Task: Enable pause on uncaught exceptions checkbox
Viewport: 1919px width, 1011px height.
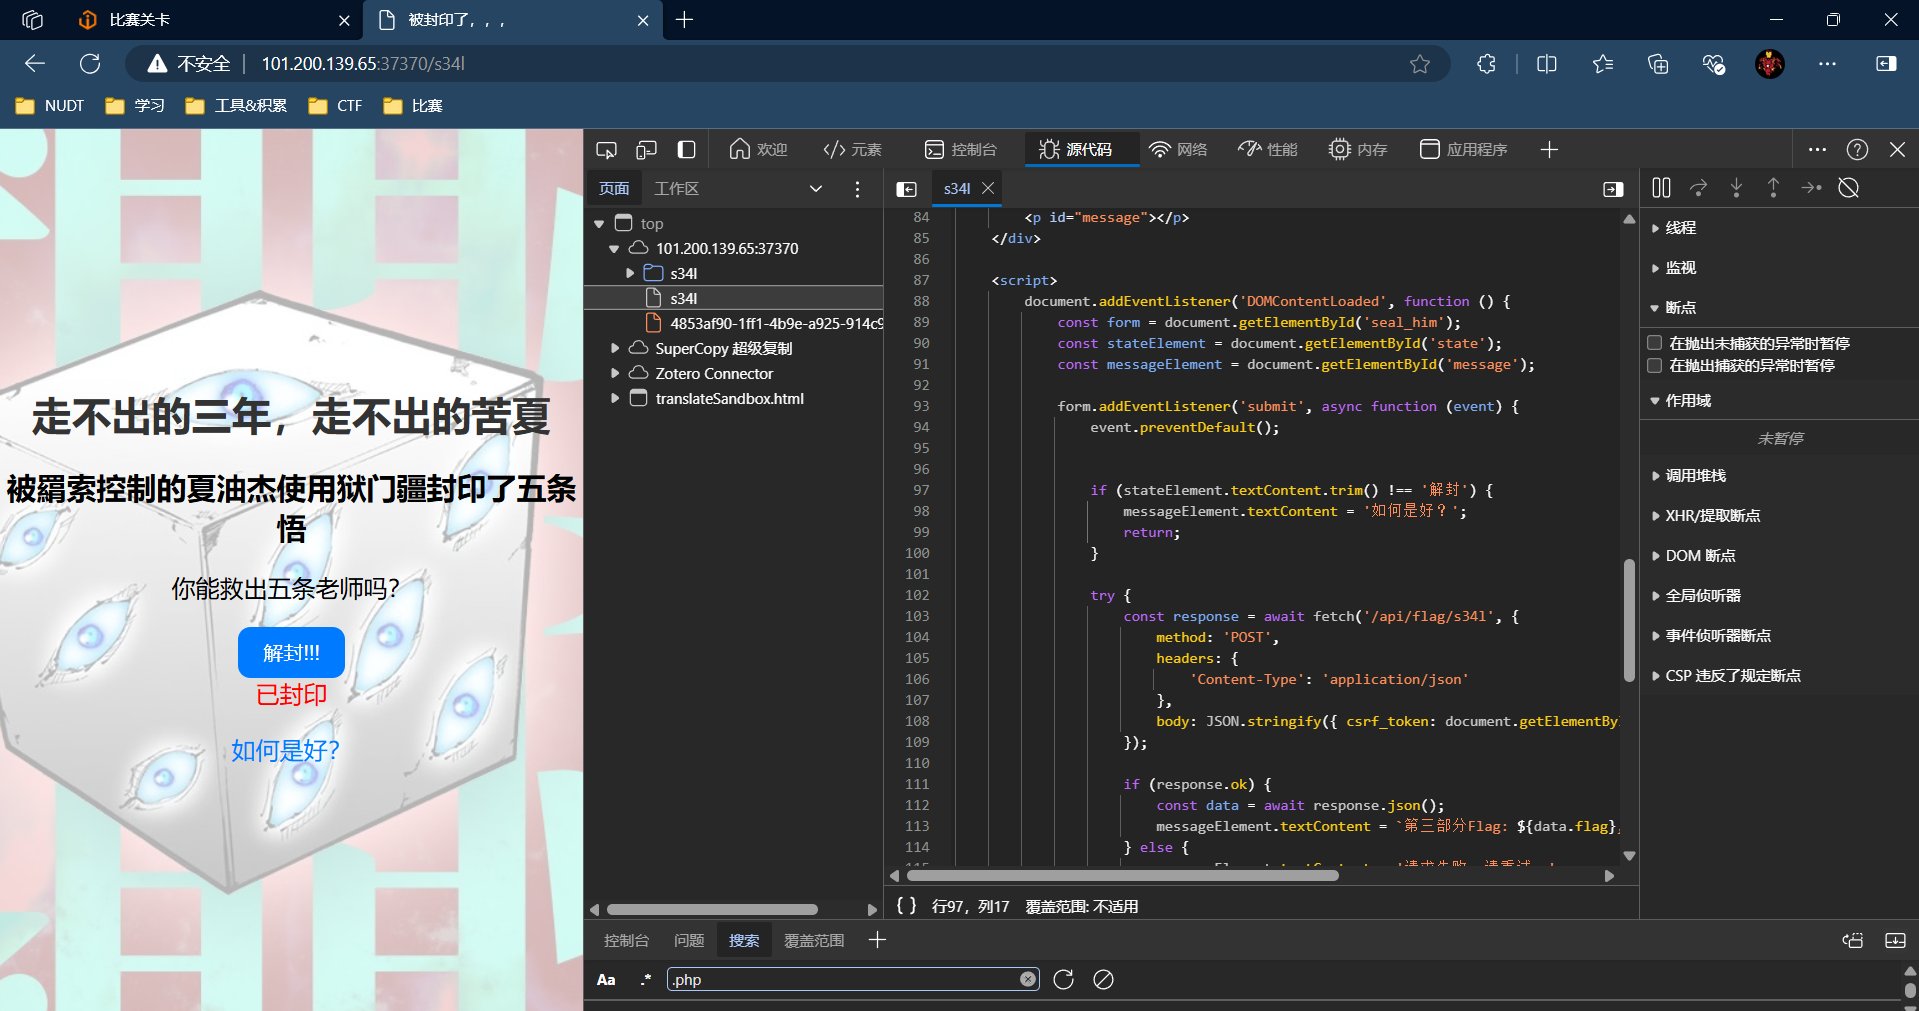Action: click(1655, 343)
